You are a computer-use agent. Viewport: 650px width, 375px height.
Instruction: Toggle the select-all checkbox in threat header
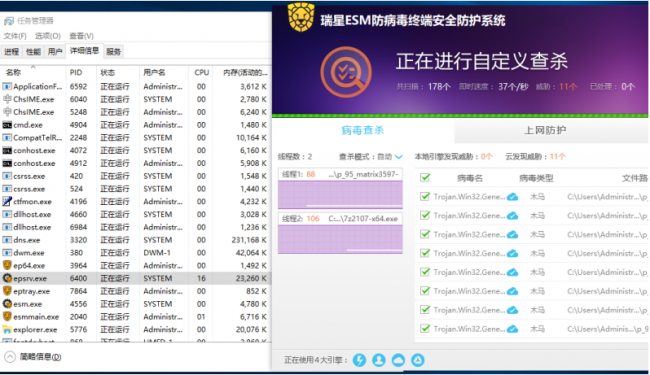[x=425, y=178]
